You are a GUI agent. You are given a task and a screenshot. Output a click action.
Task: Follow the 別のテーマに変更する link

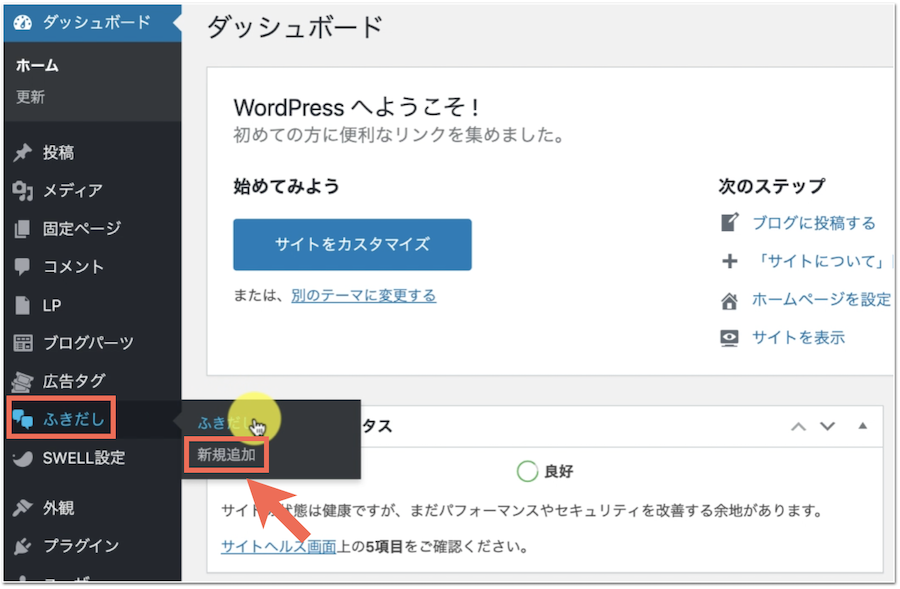(x=363, y=295)
